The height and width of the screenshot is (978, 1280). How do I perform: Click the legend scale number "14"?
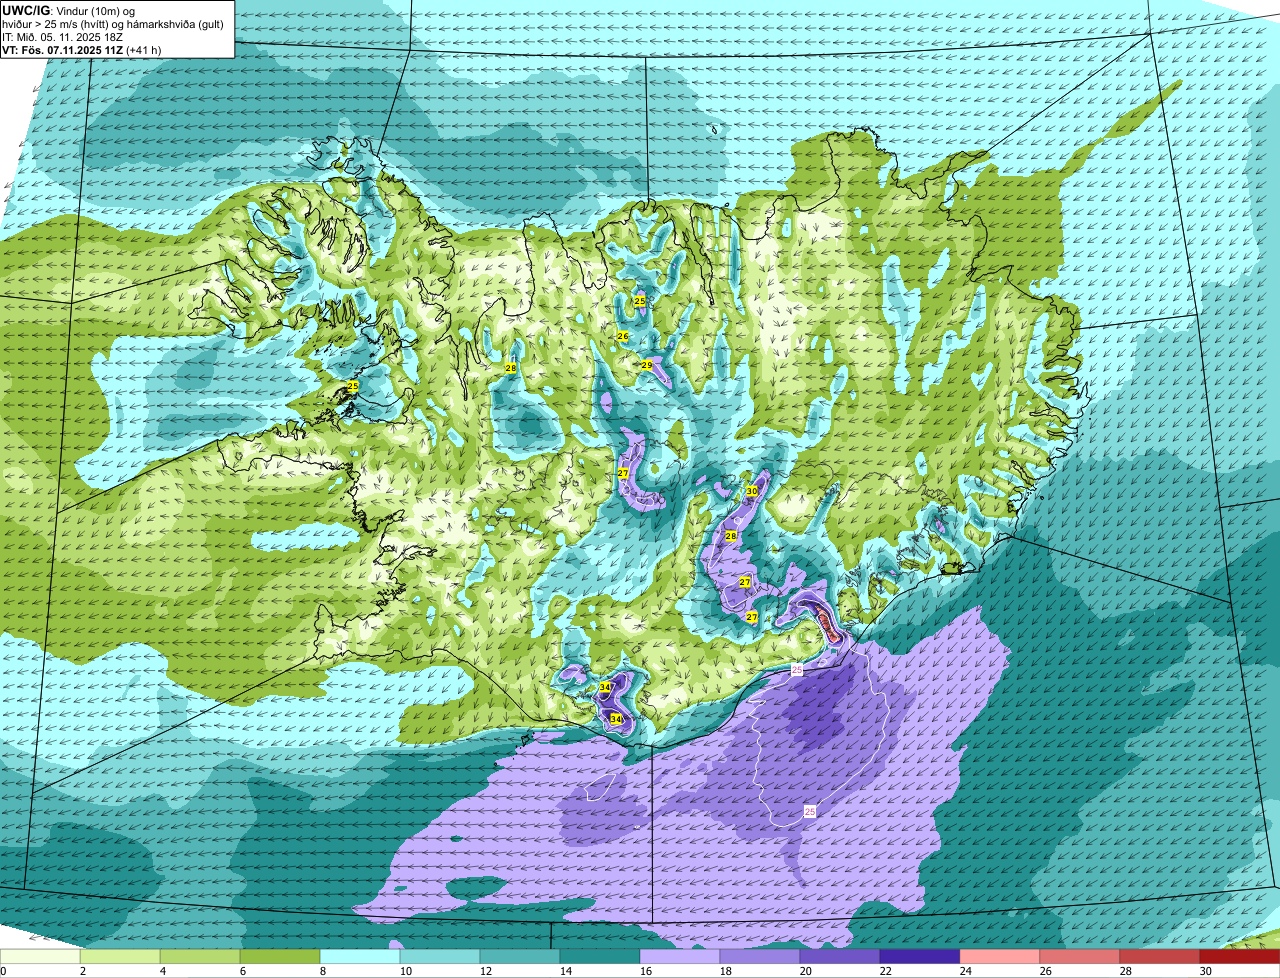pyautogui.click(x=565, y=971)
